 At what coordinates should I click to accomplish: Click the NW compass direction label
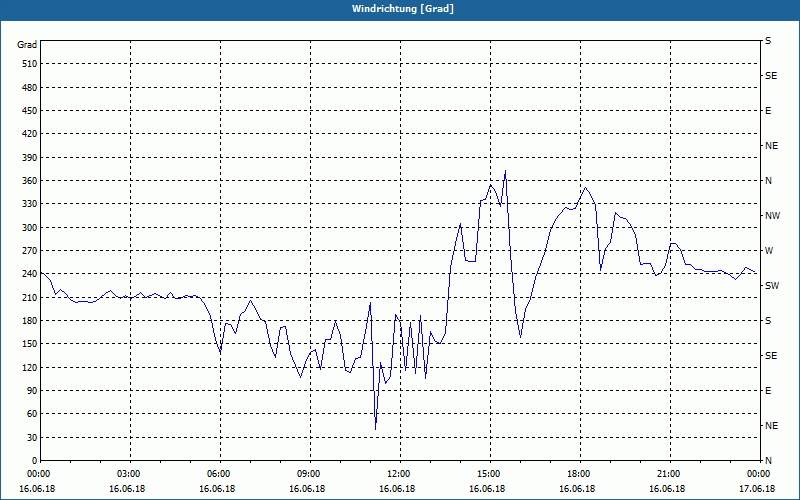(x=772, y=216)
